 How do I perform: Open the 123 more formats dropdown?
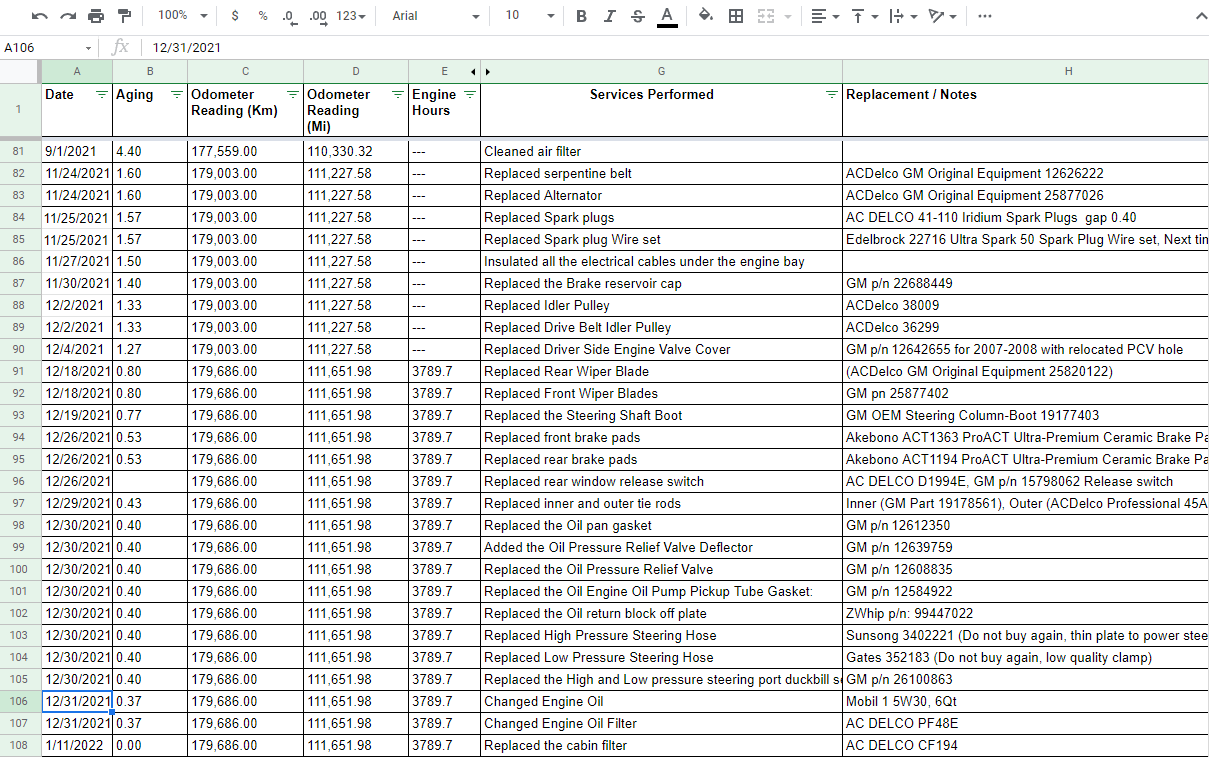click(351, 16)
